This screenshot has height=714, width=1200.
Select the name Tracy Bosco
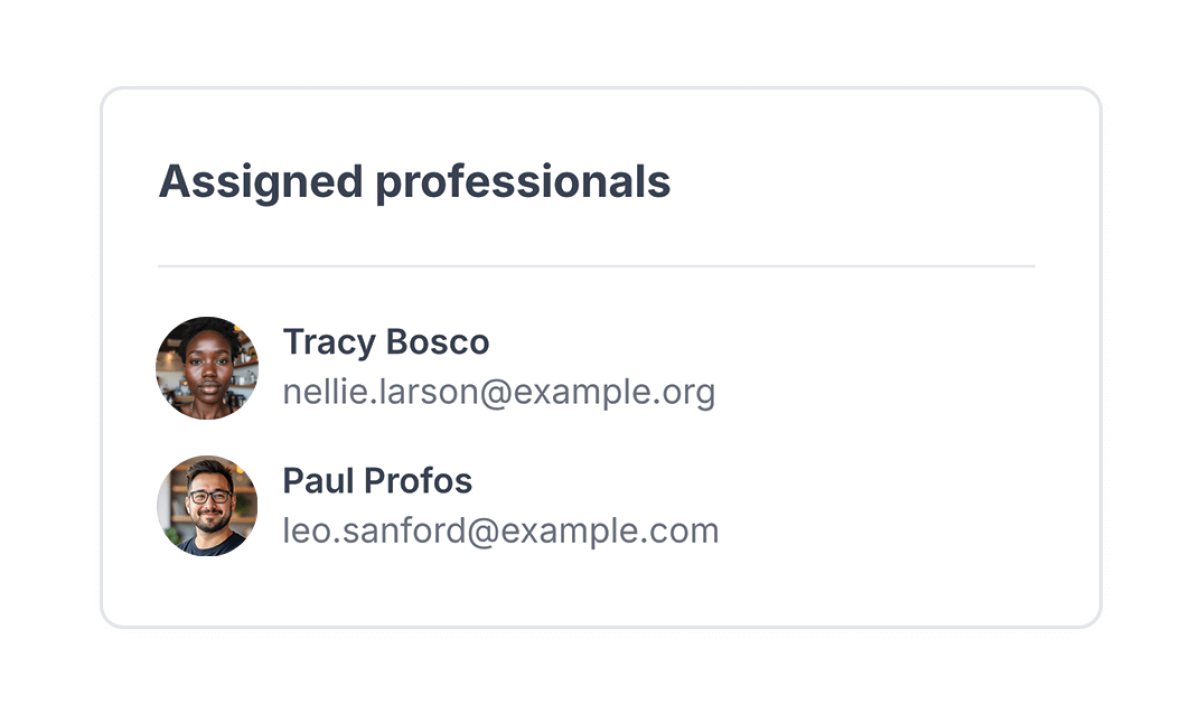click(x=386, y=342)
